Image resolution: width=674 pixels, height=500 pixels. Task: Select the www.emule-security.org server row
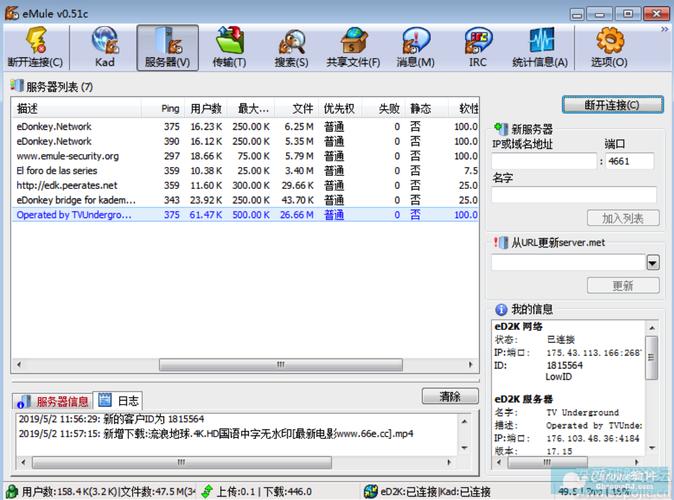click(x=245, y=156)
